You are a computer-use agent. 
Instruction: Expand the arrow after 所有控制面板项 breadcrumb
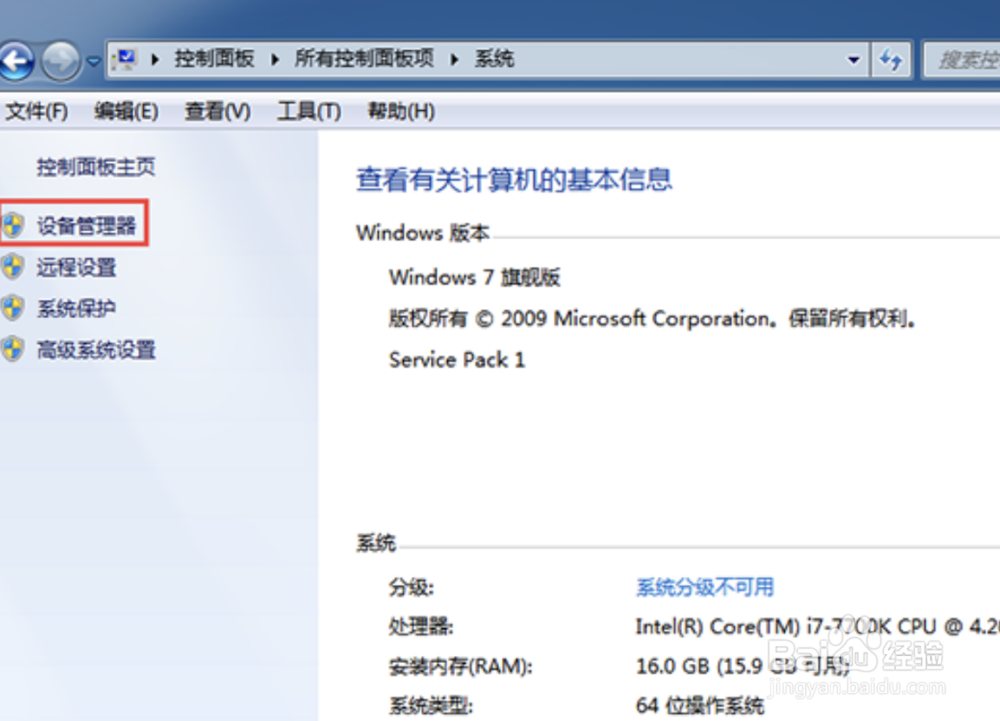455,60
